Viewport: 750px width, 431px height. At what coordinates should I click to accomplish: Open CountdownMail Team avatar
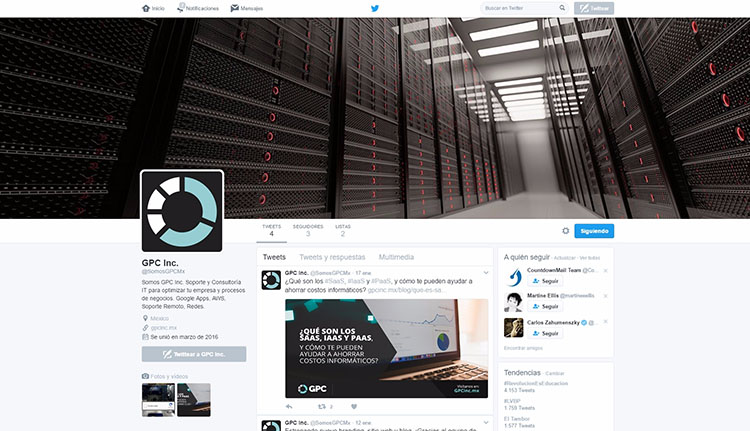click(513, 277)
